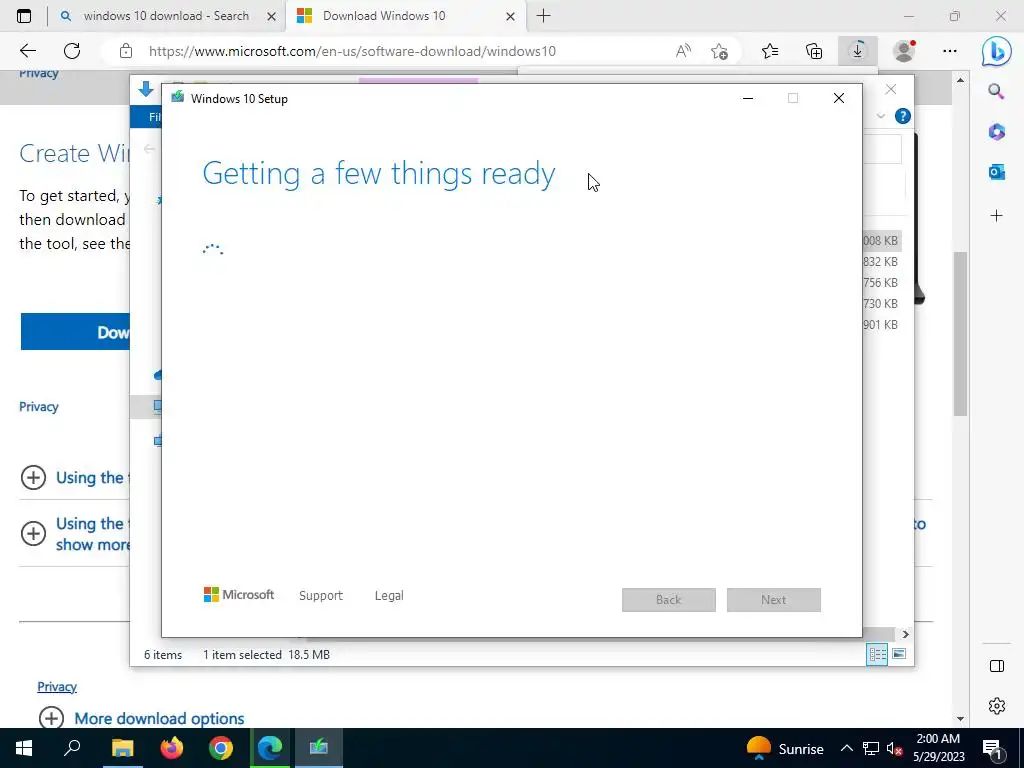Launch Firefox from the taskbar
1024x768 pixels.
172,748
